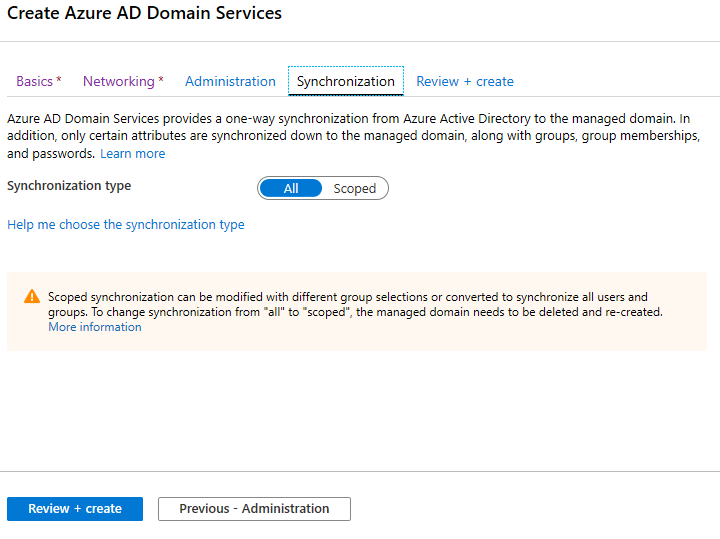This screenshot has height=539, width=720.
Task: Click the orange warning triangle icon
Action: click(32, 297)
